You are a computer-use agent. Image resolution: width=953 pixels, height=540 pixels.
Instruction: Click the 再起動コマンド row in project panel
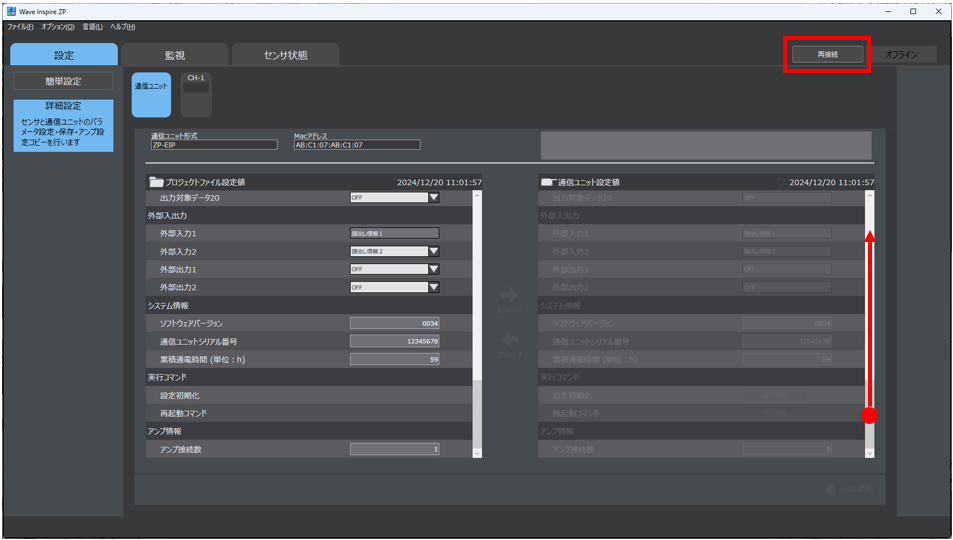[309, 414]
